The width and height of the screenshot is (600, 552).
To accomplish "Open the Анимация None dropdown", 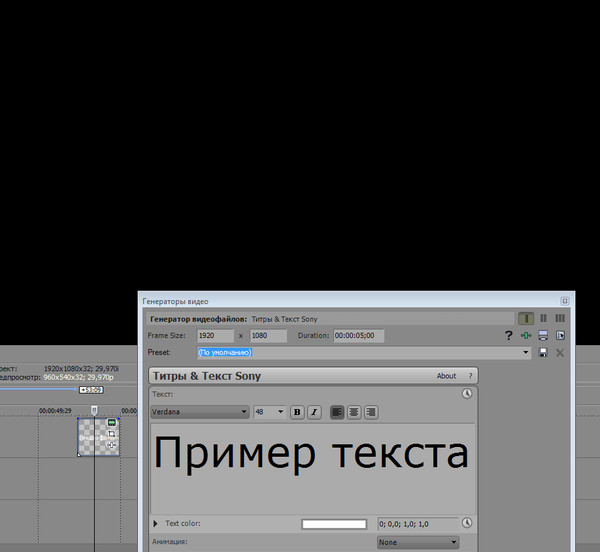I will 418,542.
